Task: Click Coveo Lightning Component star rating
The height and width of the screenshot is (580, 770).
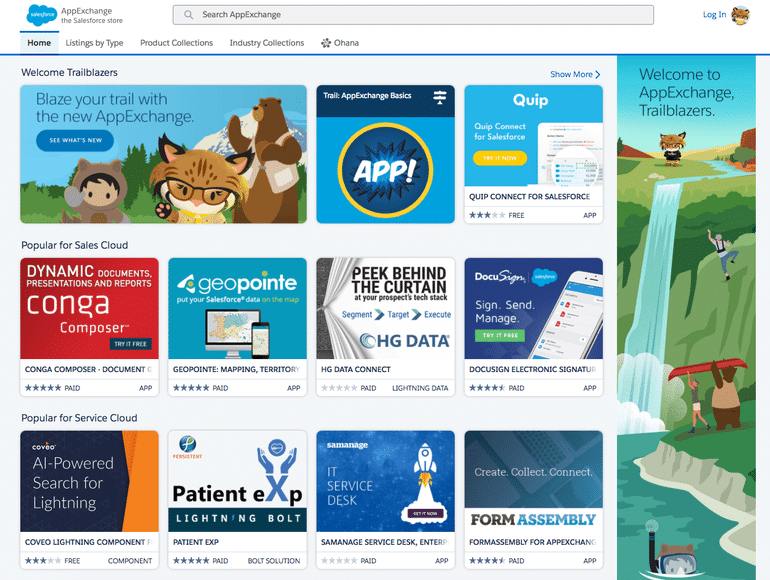Action: [x=43, y=561]
